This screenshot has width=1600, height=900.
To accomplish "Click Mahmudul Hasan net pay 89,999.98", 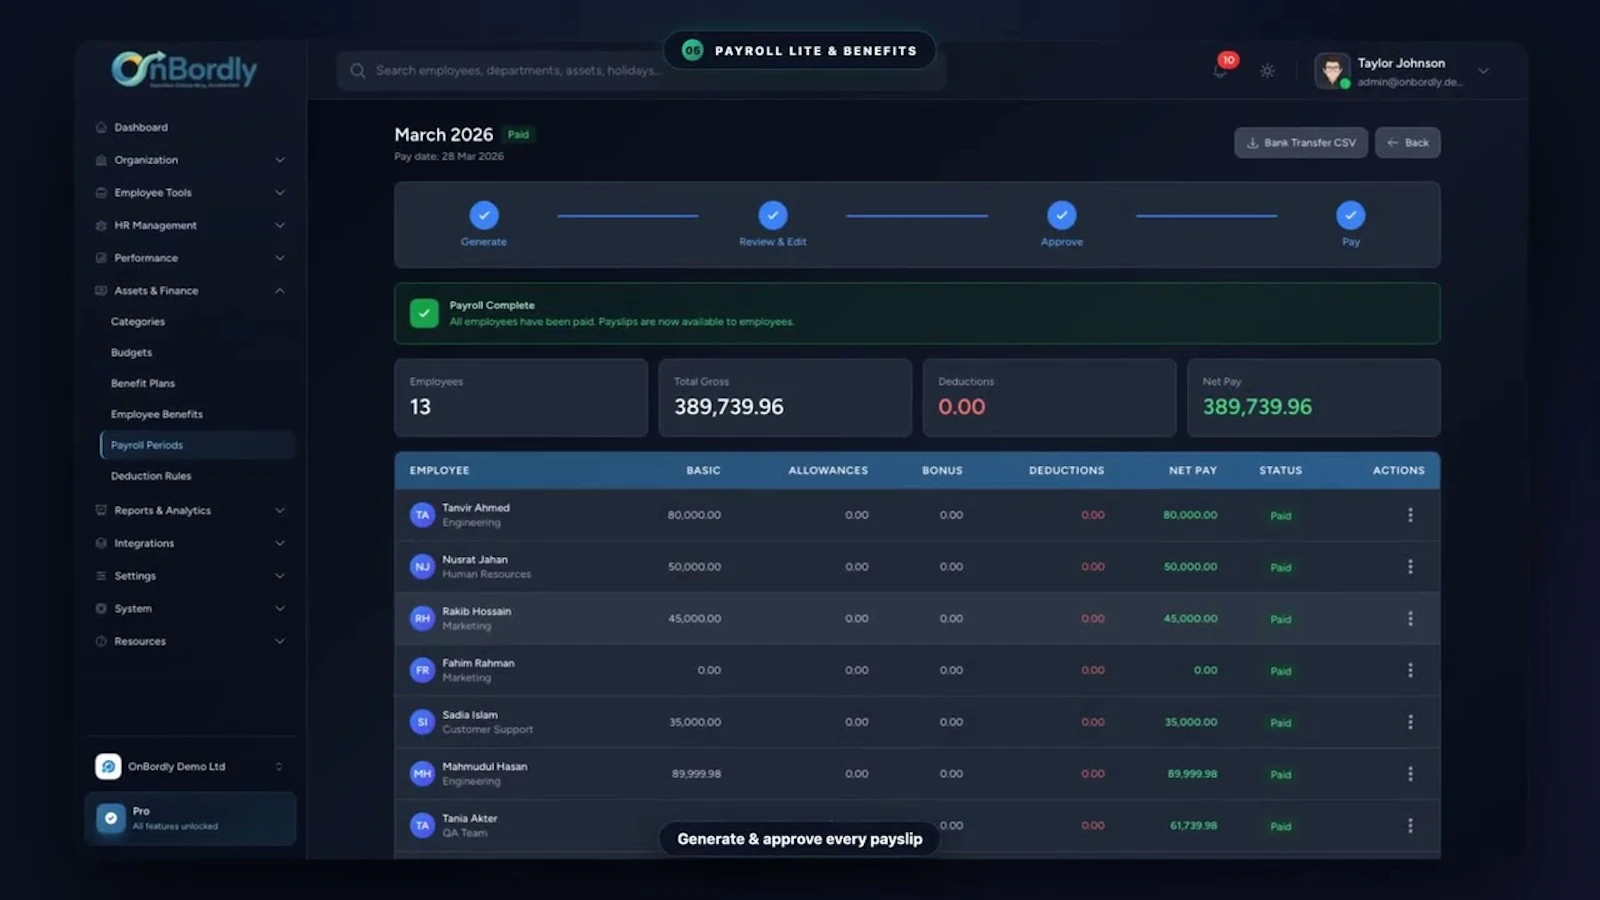I will coord(1192,774).
